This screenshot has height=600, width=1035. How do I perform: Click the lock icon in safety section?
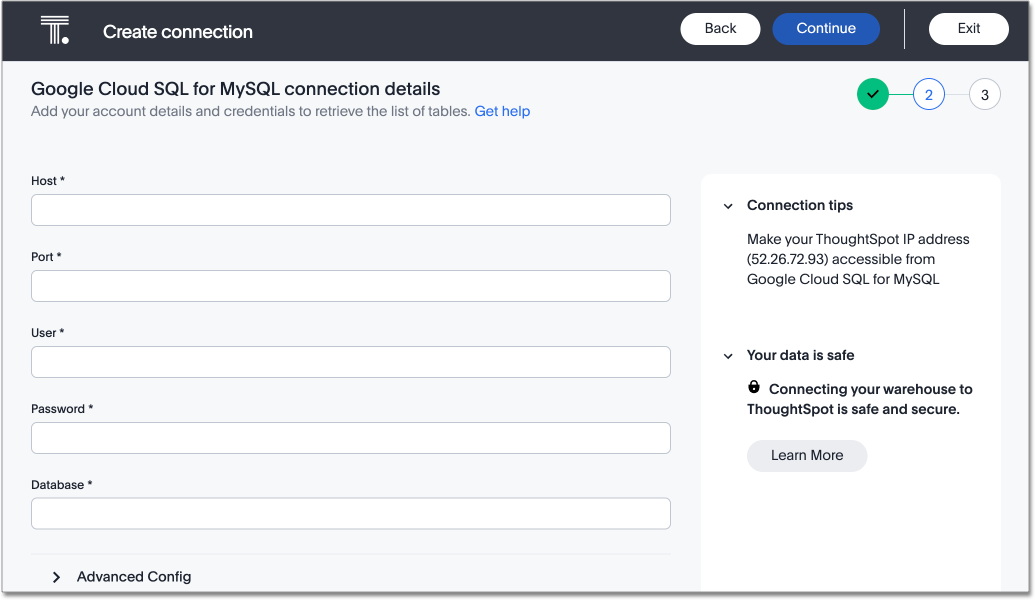pyautogui.click(x=754, y=387)
